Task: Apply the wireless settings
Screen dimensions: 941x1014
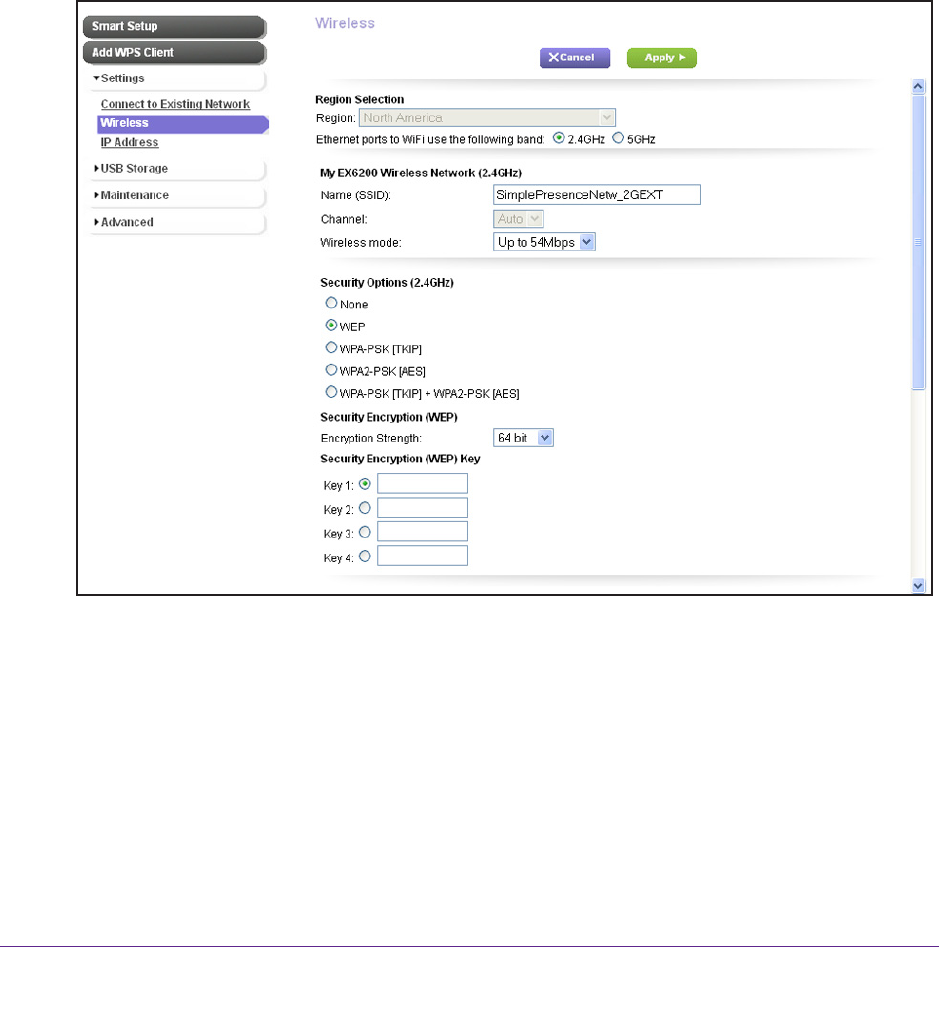Action: coord(661,58)
